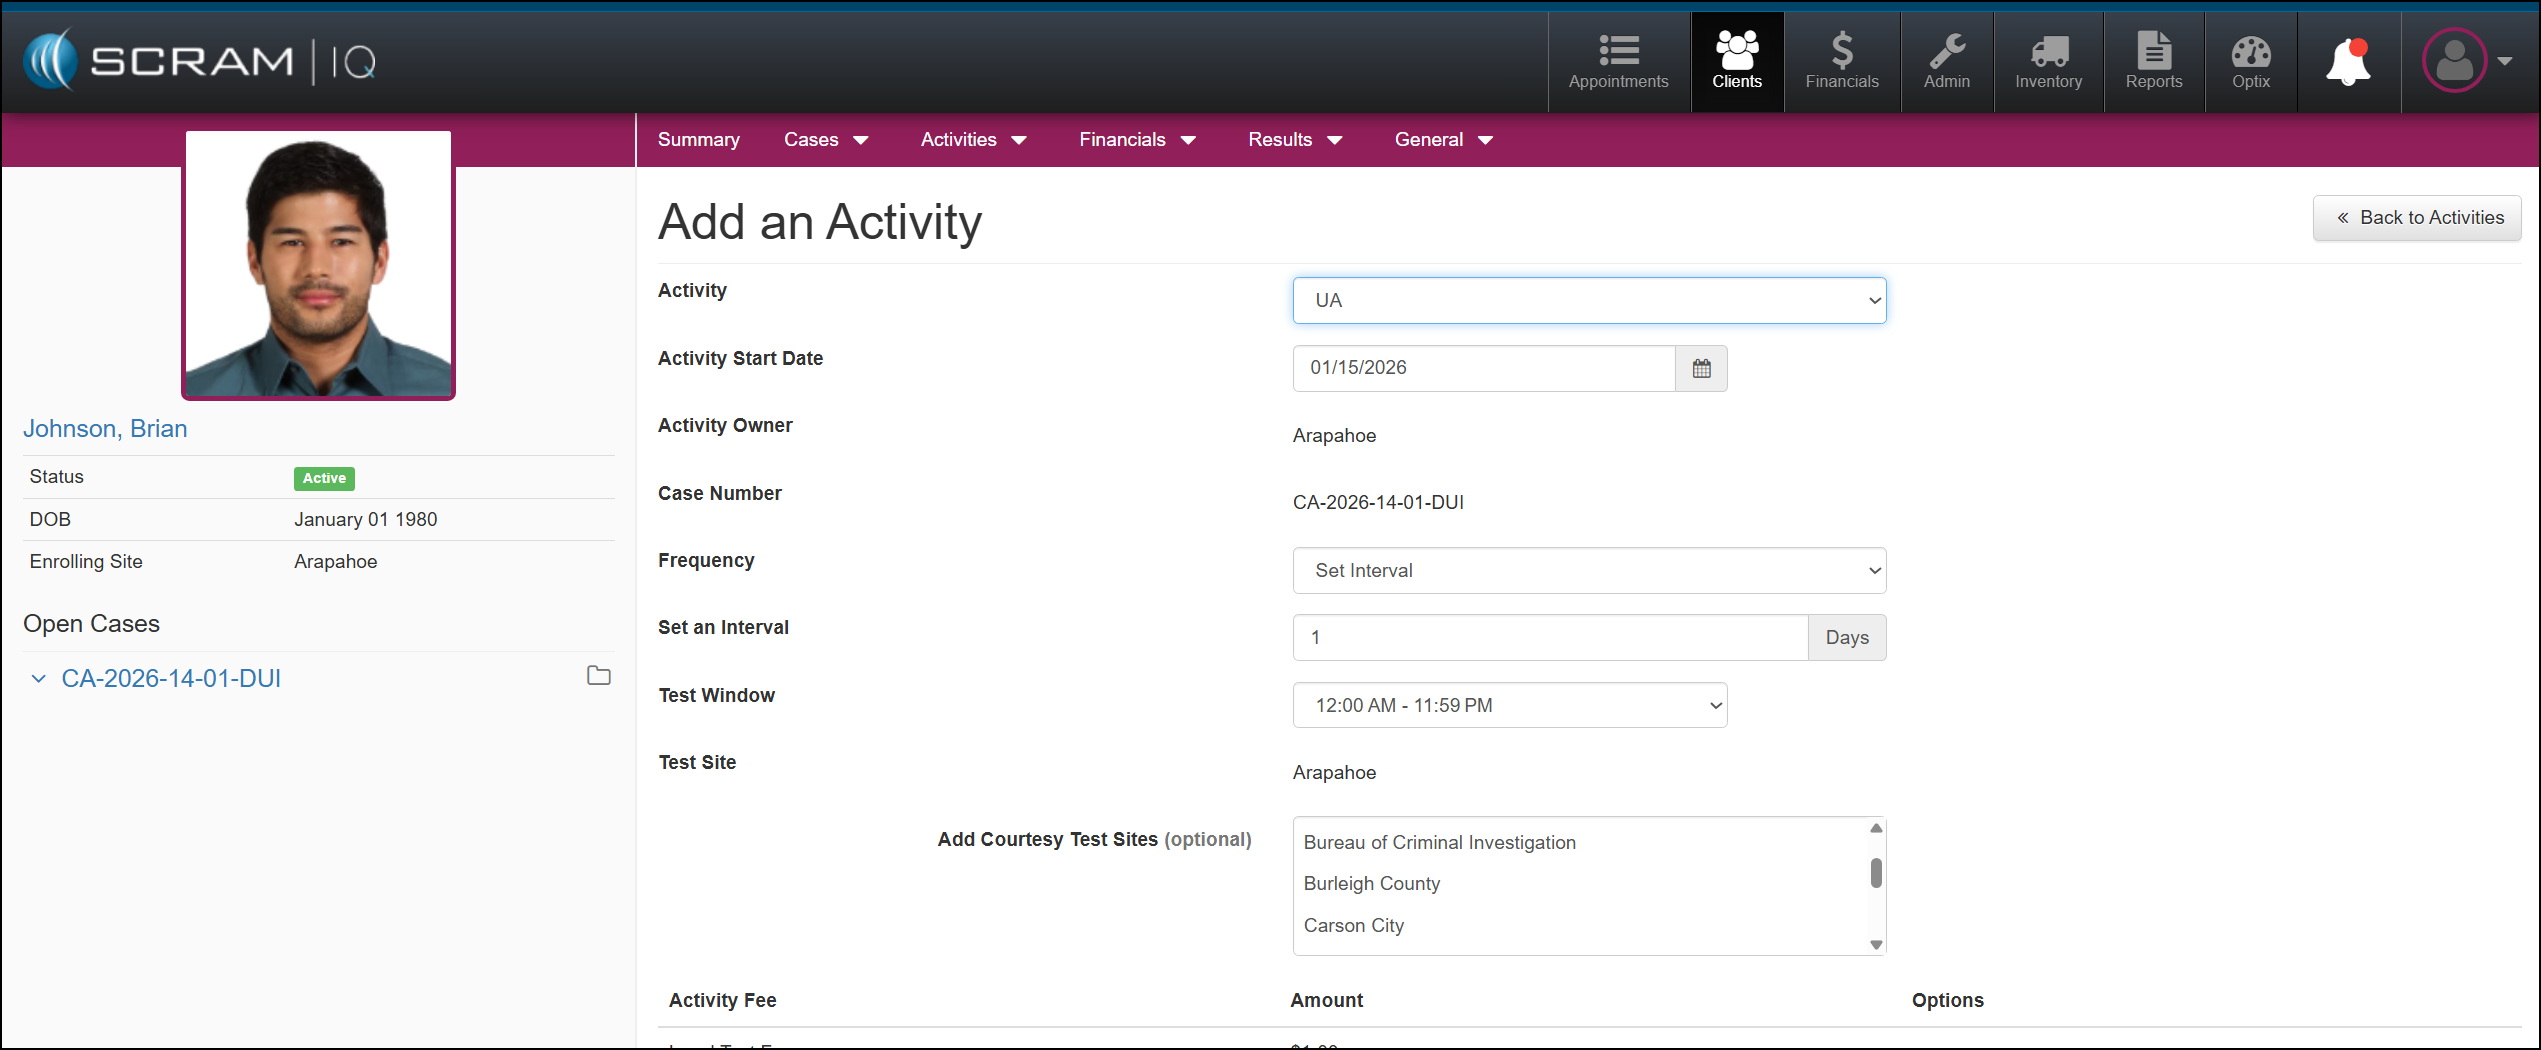This screenshot has width=2541, height=1050.
Task: Open the Johnson, Brian client link
Action: click(x=105, y=429)
